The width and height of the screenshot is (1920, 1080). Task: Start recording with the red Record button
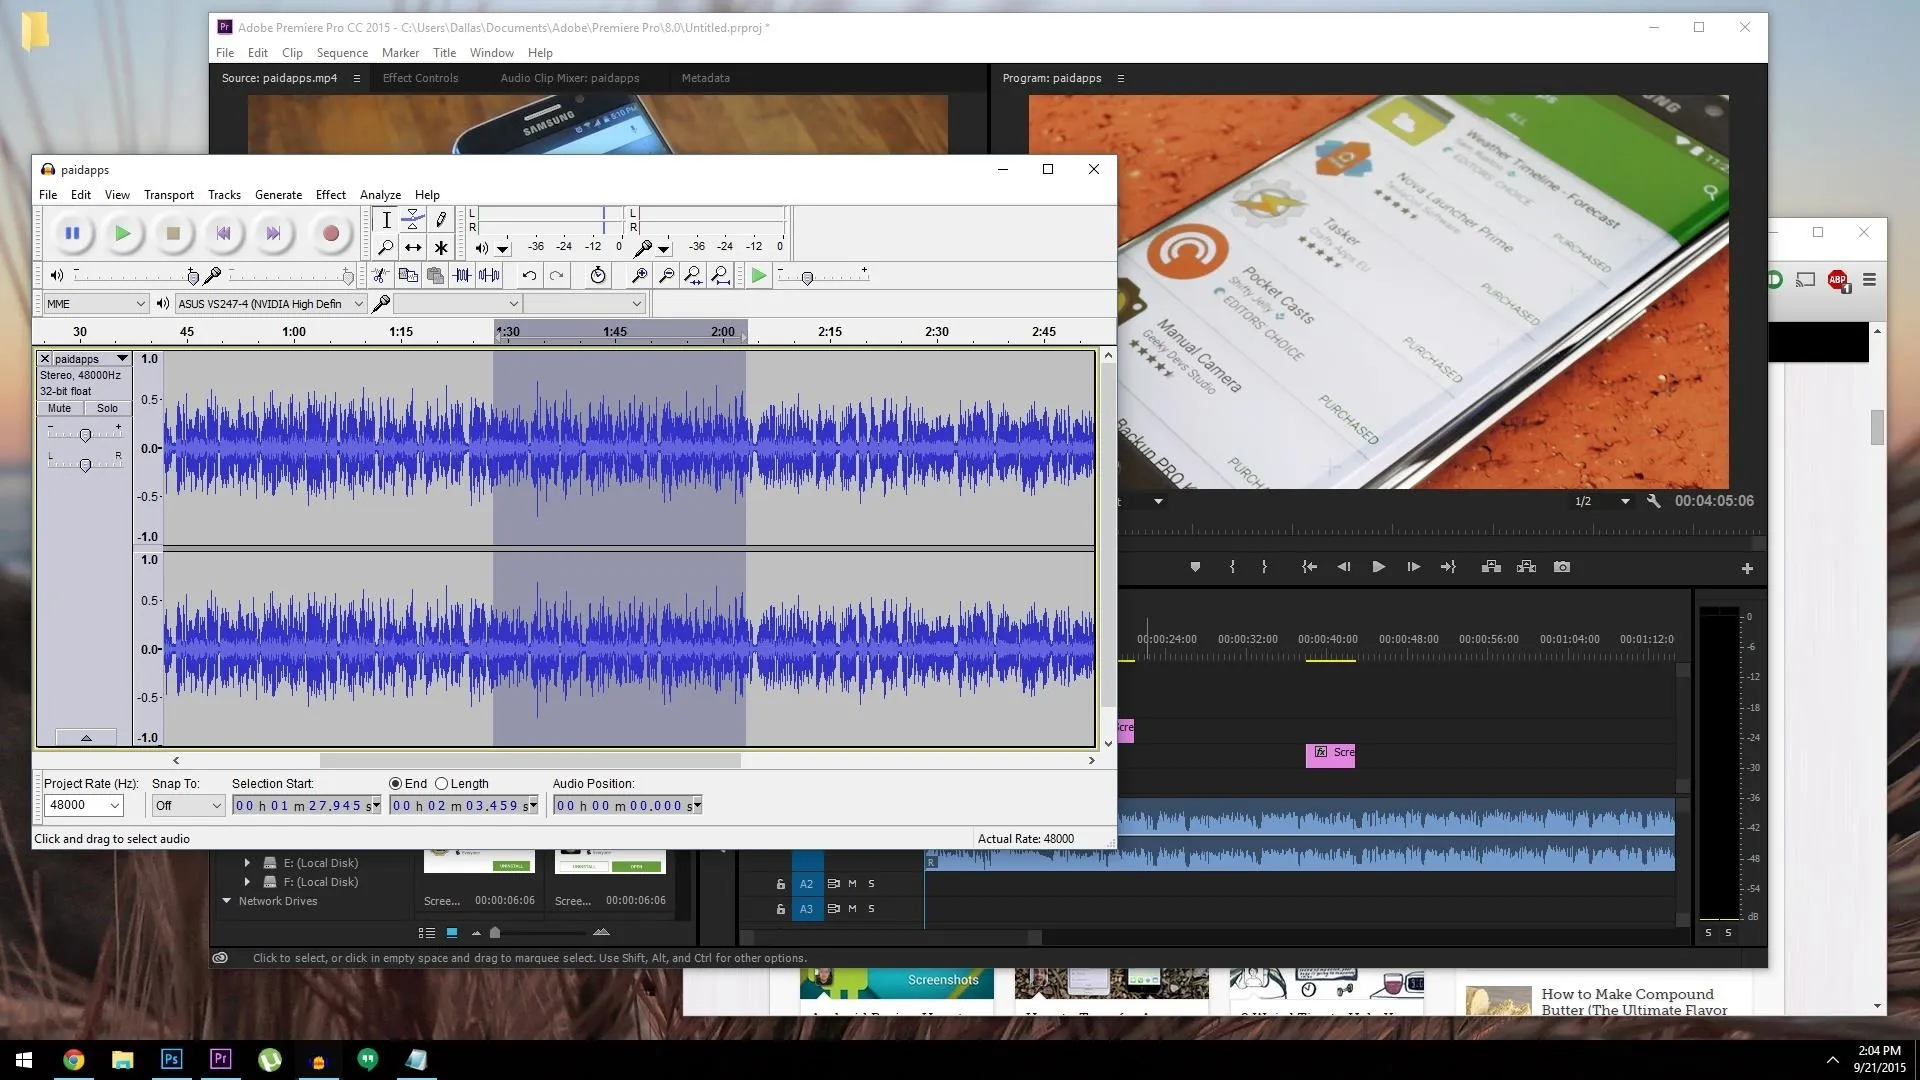tap(331, 234)
